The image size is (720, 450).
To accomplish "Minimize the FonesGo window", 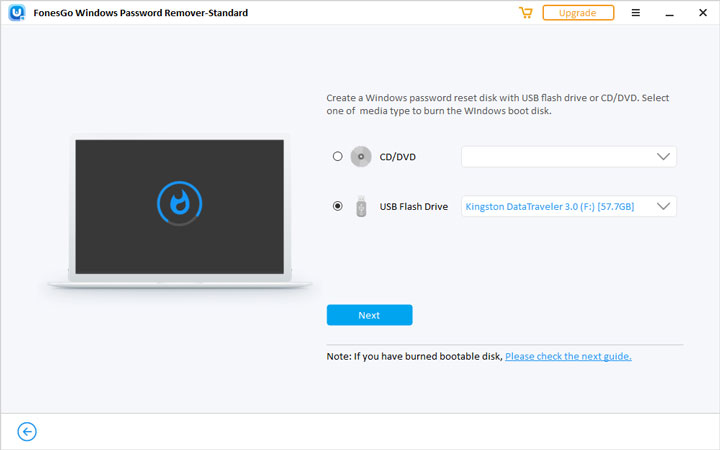I will click(x=669, y=14).
